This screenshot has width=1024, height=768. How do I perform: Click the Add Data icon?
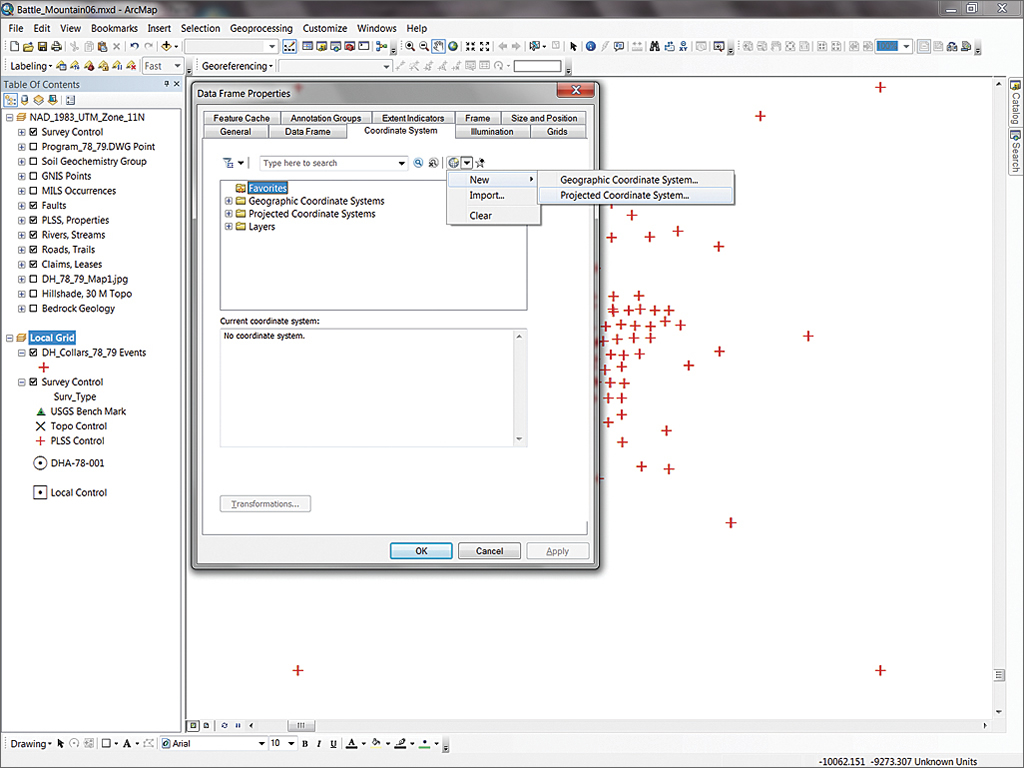tap(167, 46)
